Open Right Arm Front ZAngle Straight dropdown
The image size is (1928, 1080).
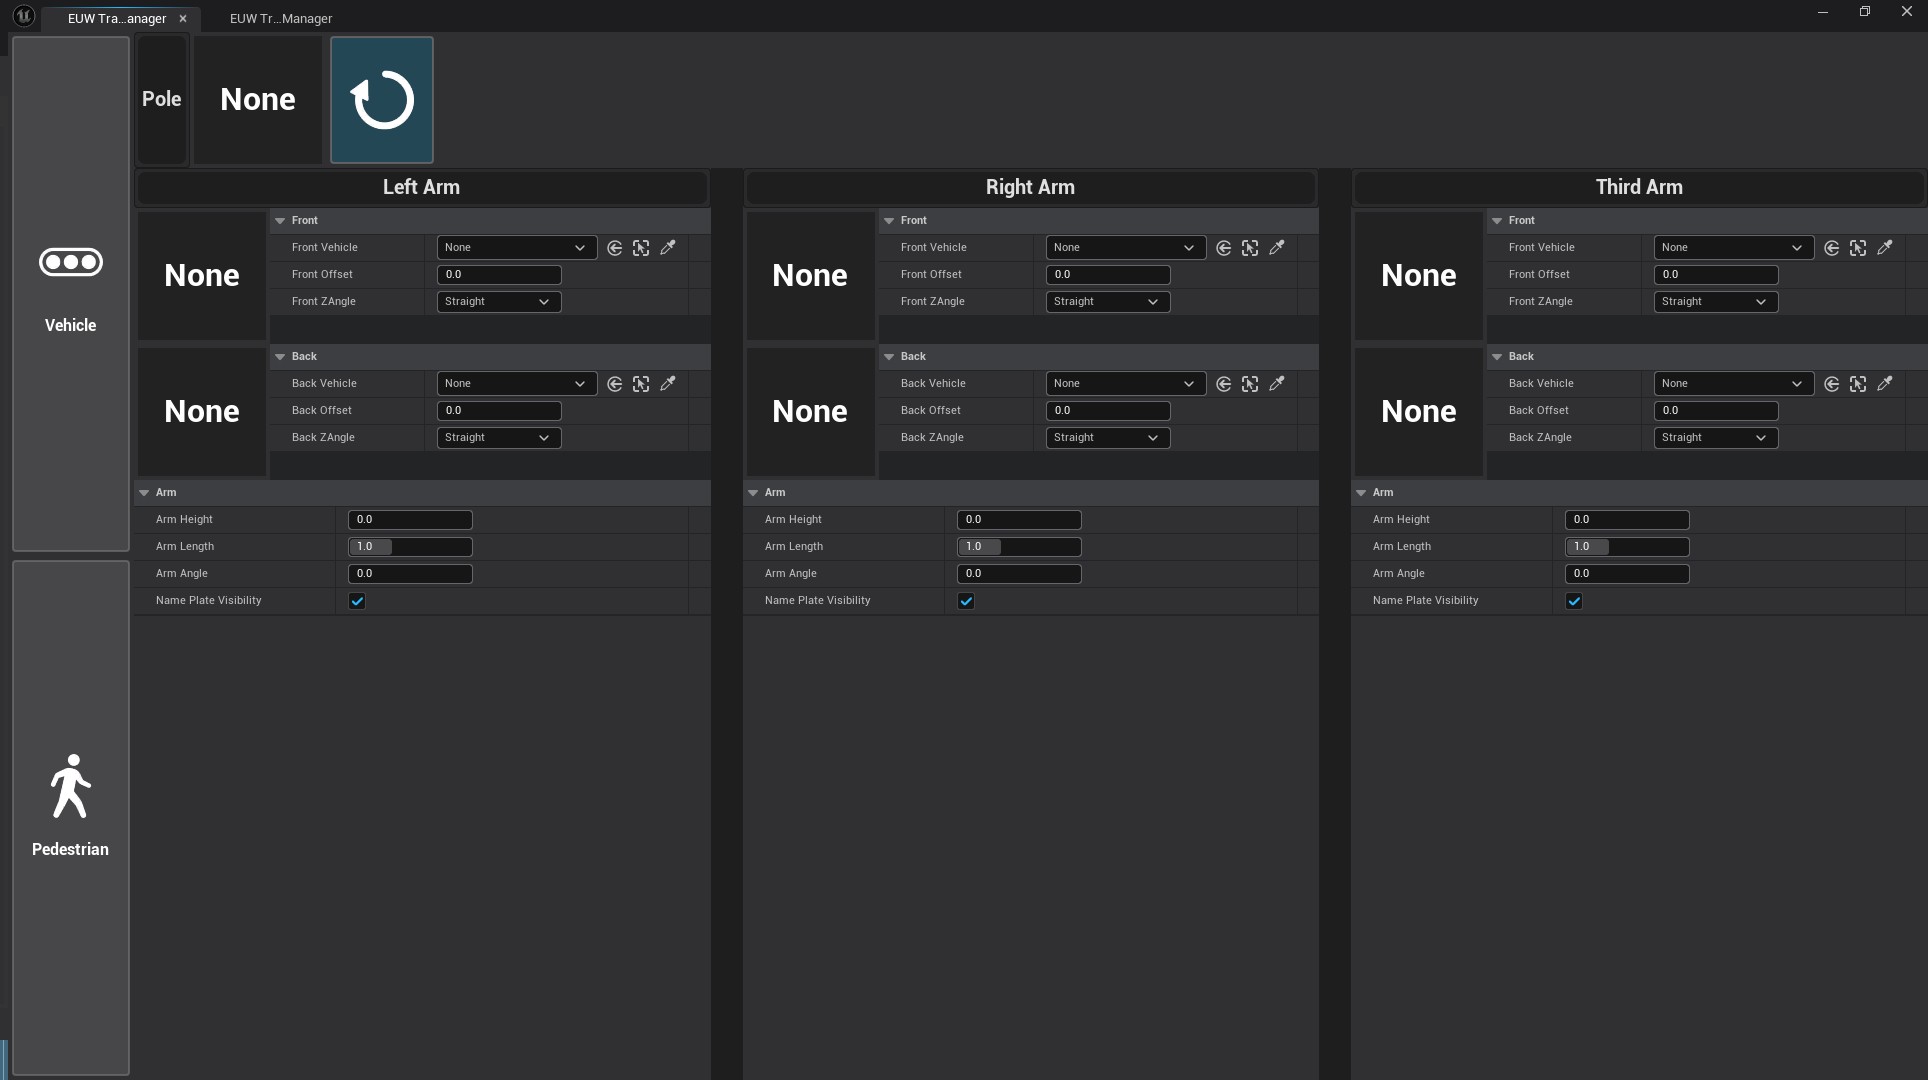(x=1107, y=302)
